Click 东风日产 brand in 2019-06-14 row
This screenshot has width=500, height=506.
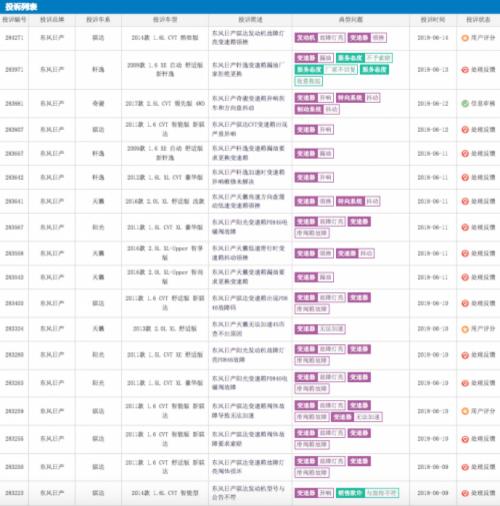click(x=52, y=38)
